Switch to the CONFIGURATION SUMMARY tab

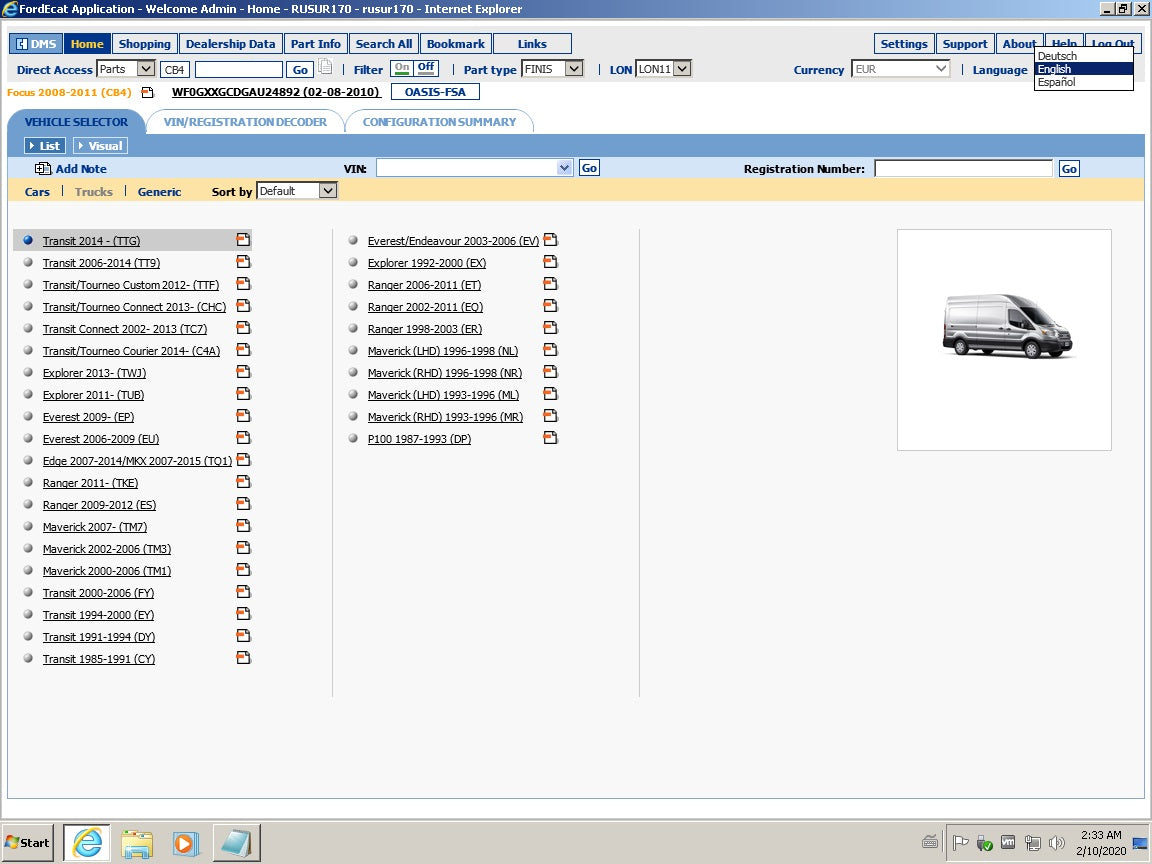438,120
